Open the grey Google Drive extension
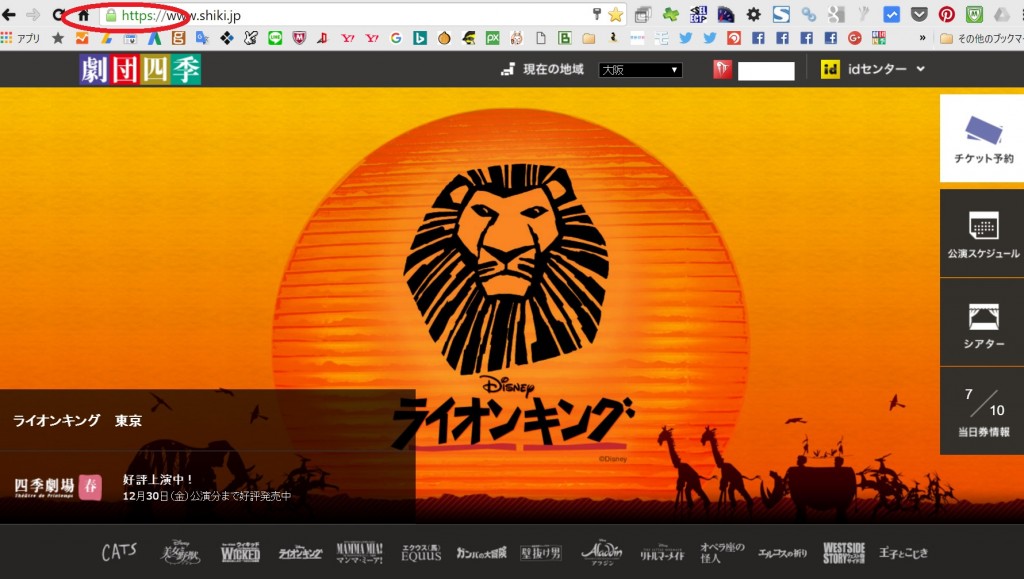 pos(1002,14)
